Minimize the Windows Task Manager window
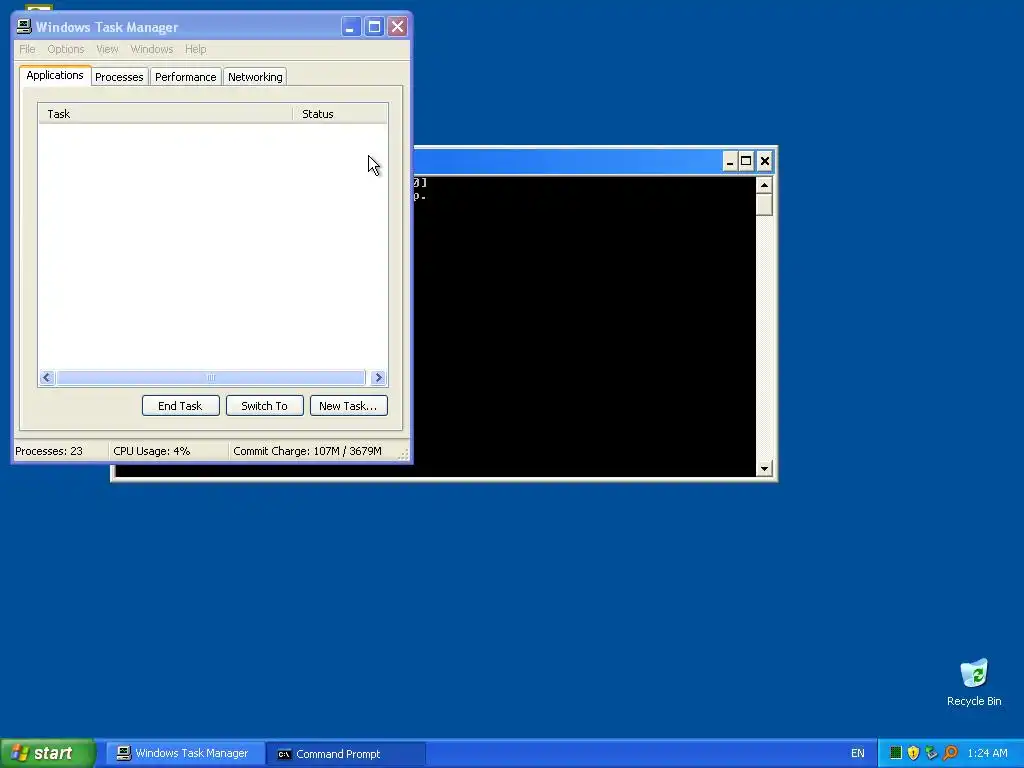Screen dimensions: 1024x768 tap(351, 27)
